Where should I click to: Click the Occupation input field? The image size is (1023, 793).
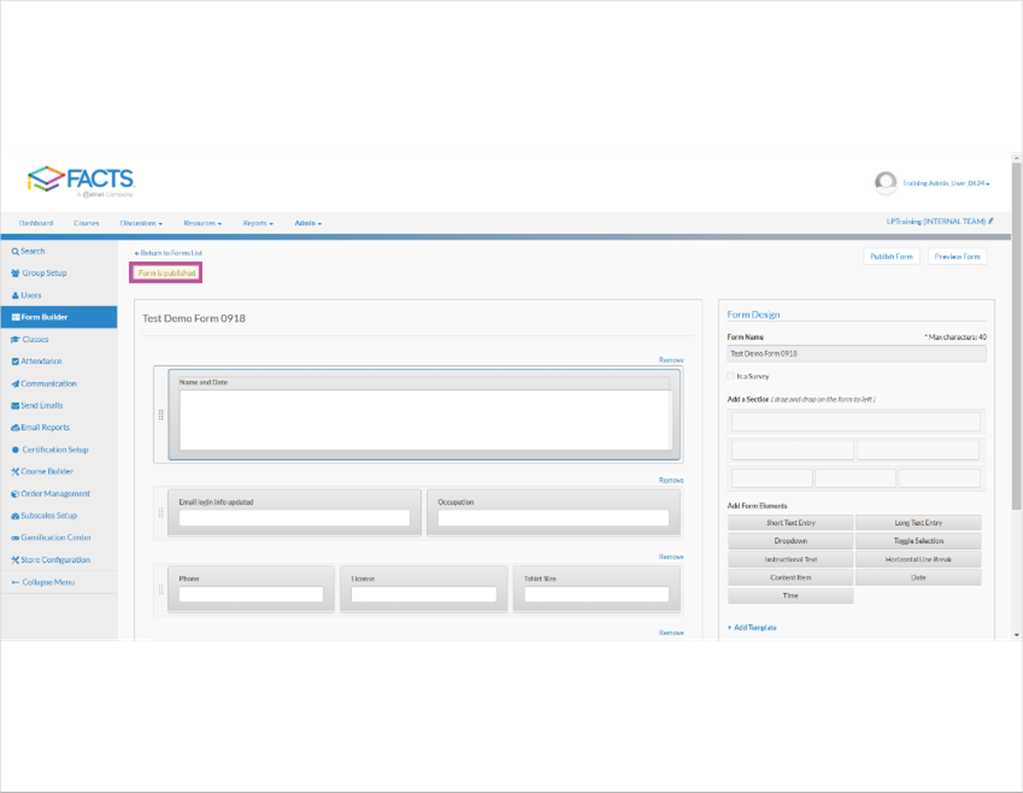click(x=553, y=518)
